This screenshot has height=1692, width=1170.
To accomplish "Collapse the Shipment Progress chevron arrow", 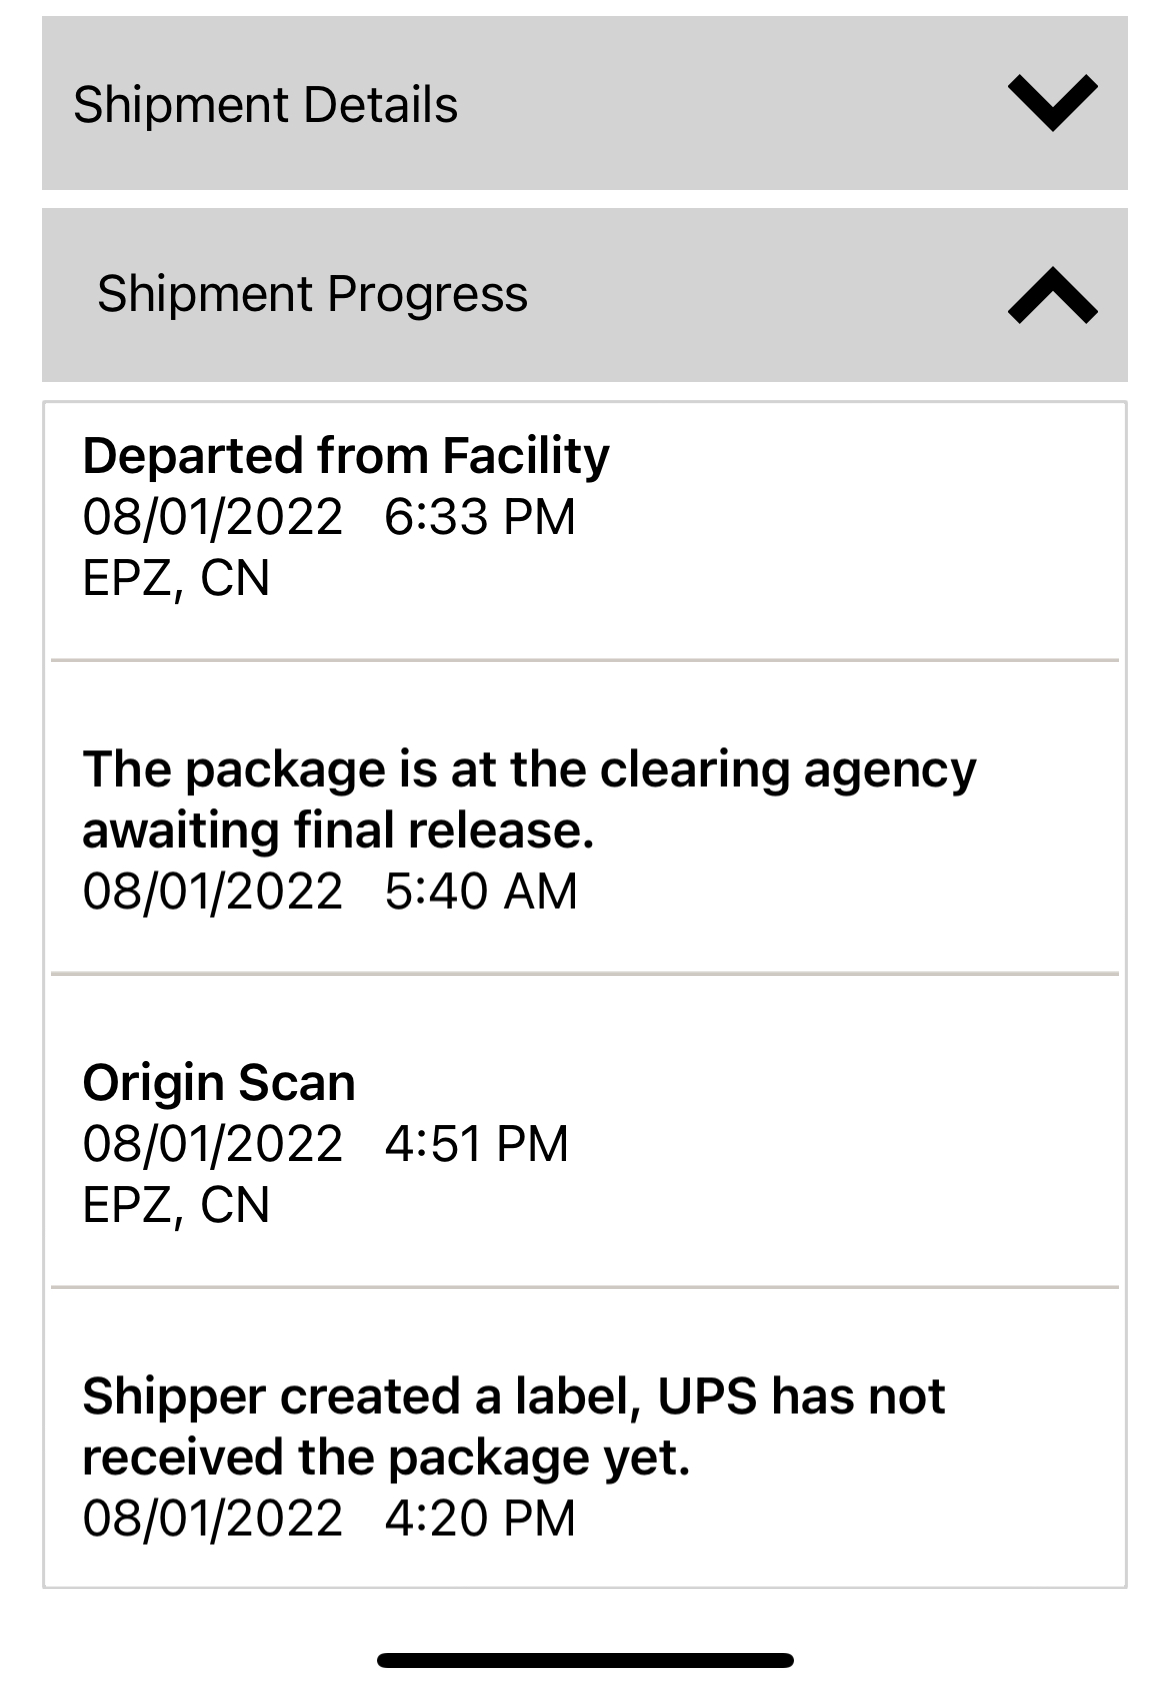I will (x=1052, y=295).
